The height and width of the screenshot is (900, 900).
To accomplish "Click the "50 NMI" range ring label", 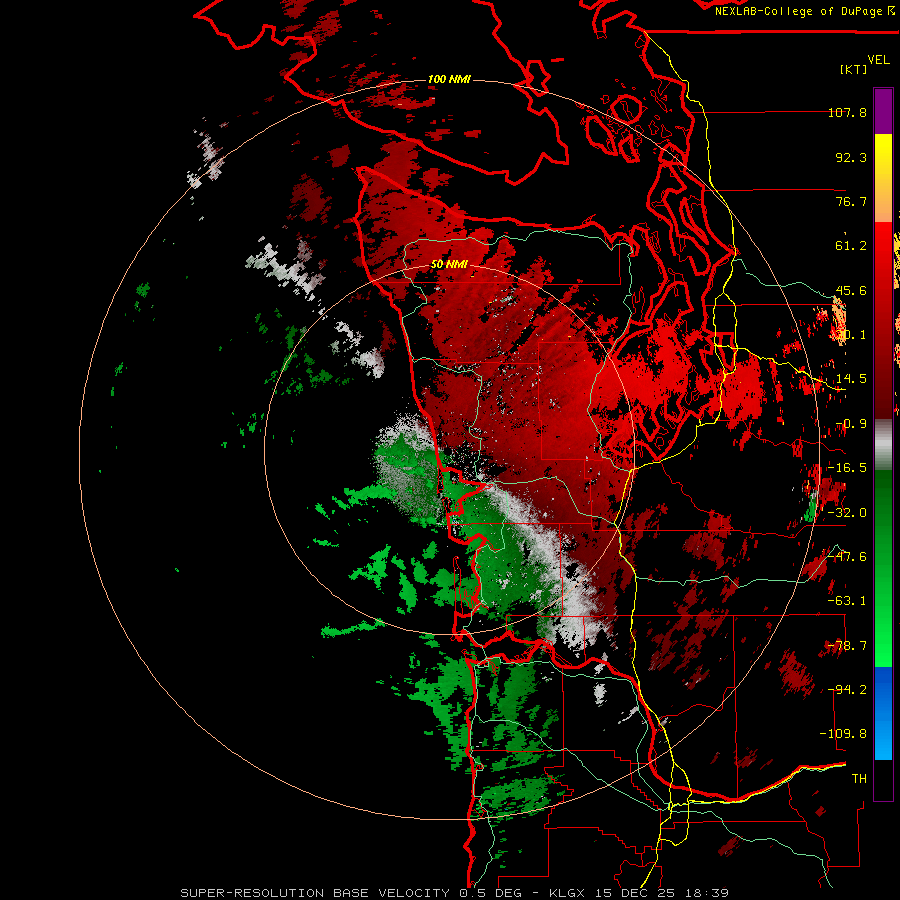I will pos(449,265).
